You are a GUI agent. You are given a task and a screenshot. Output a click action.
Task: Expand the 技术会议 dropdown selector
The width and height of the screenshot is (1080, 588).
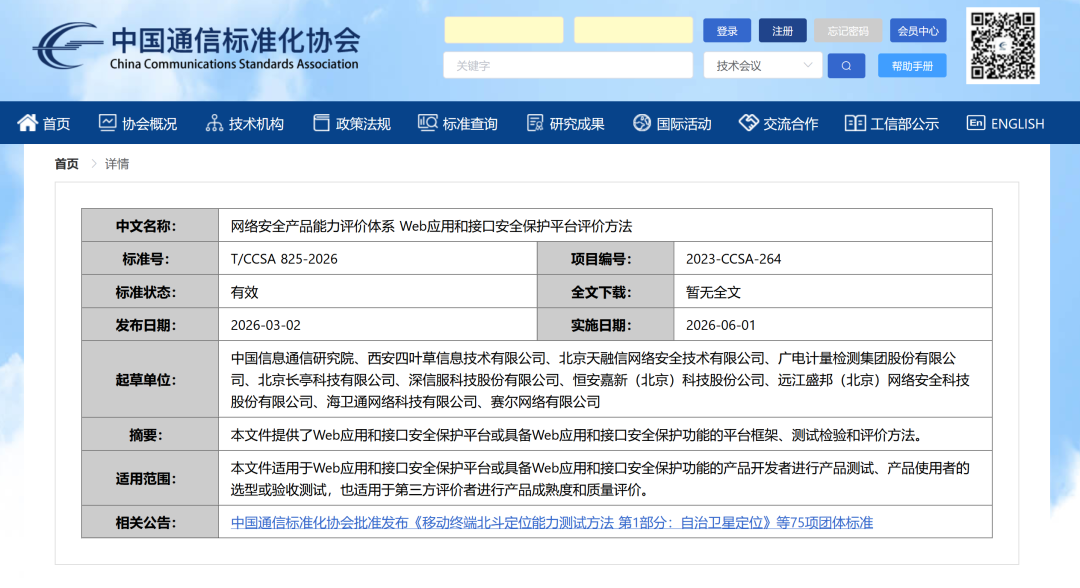coord(762,65)
